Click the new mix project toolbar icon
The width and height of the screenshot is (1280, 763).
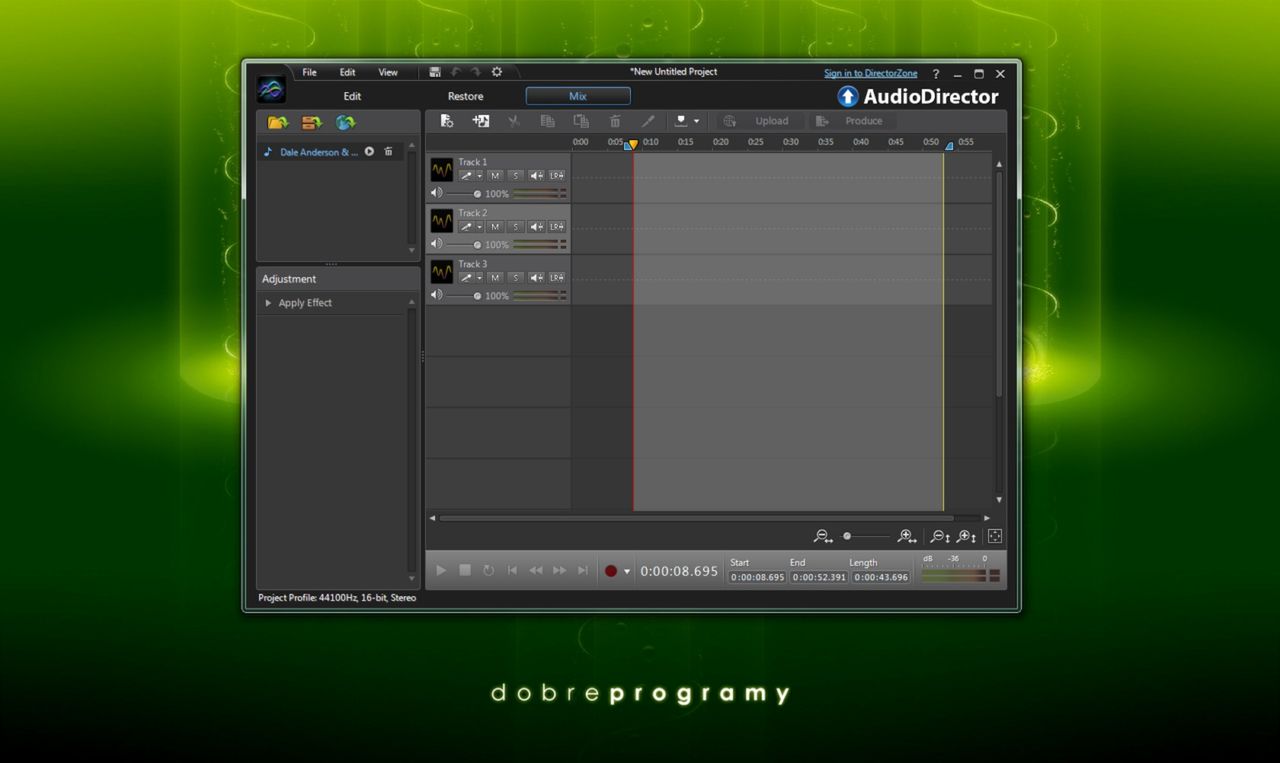447,121
